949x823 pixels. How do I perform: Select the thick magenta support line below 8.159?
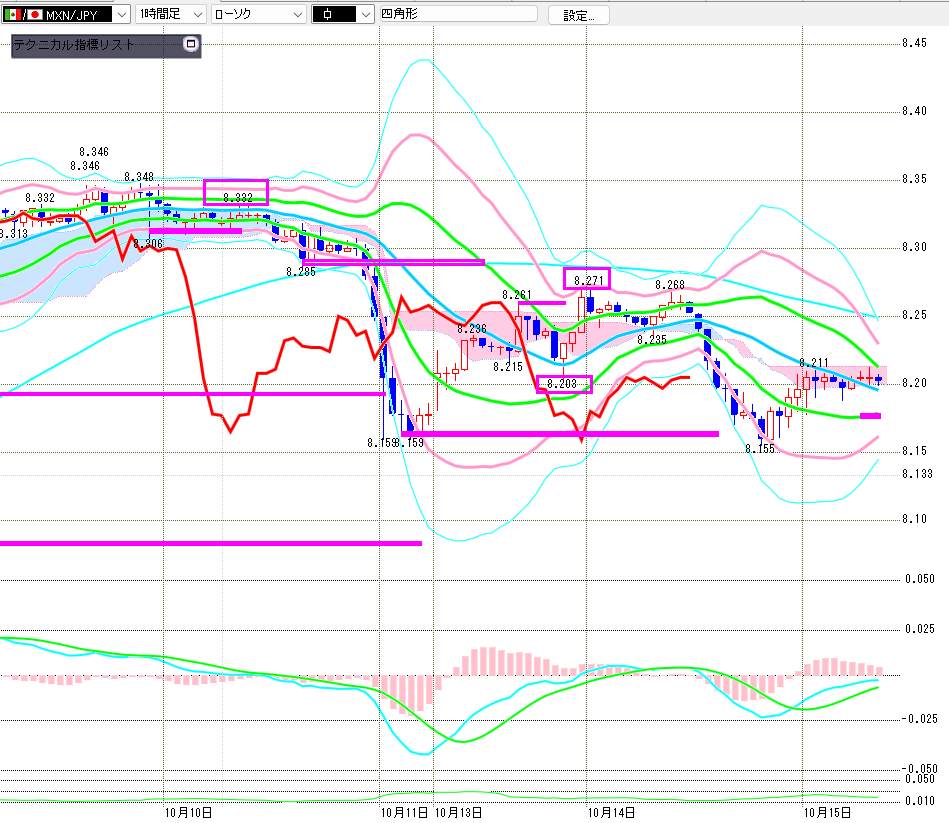coord(560,434)
